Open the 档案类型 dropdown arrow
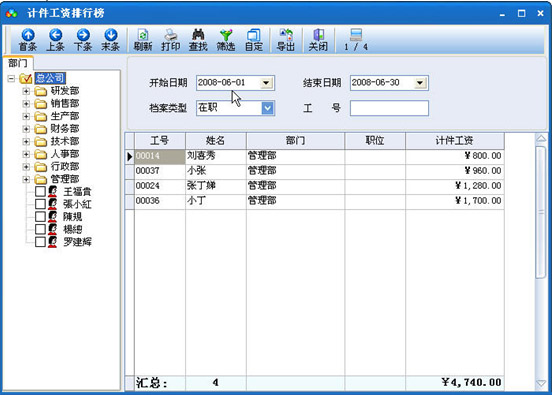The height and width of the screenshot is (395, 553). [x=267, y=108]
